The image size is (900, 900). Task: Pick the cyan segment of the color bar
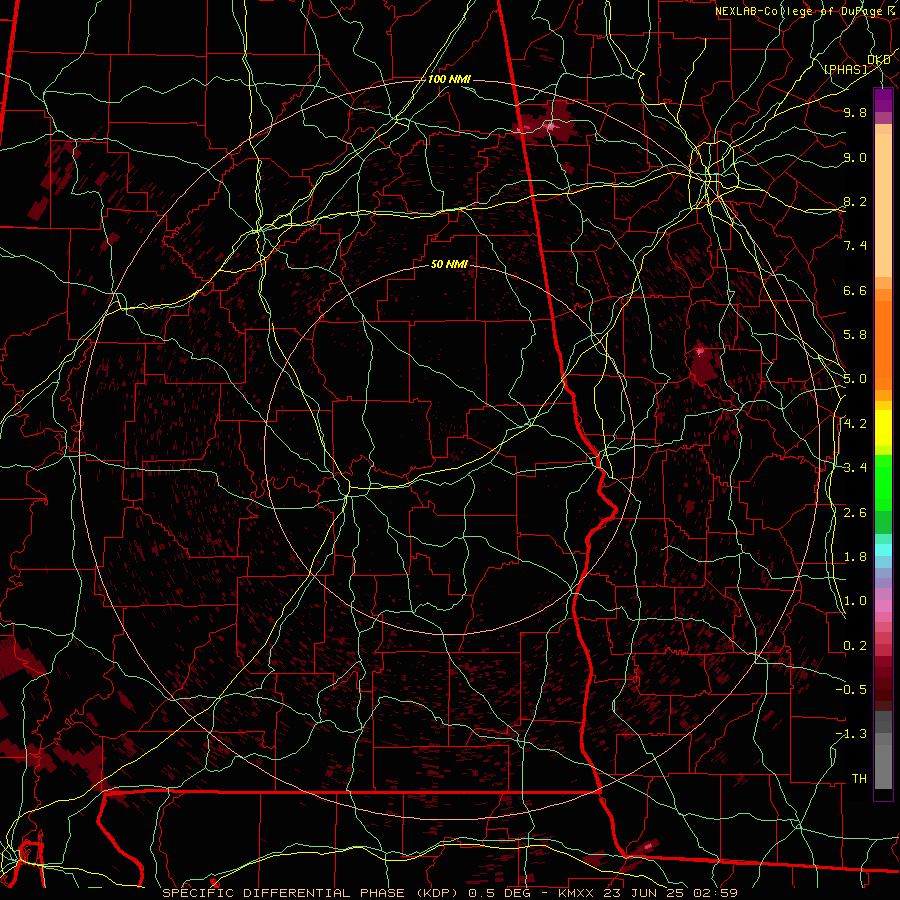click(883, 549)
